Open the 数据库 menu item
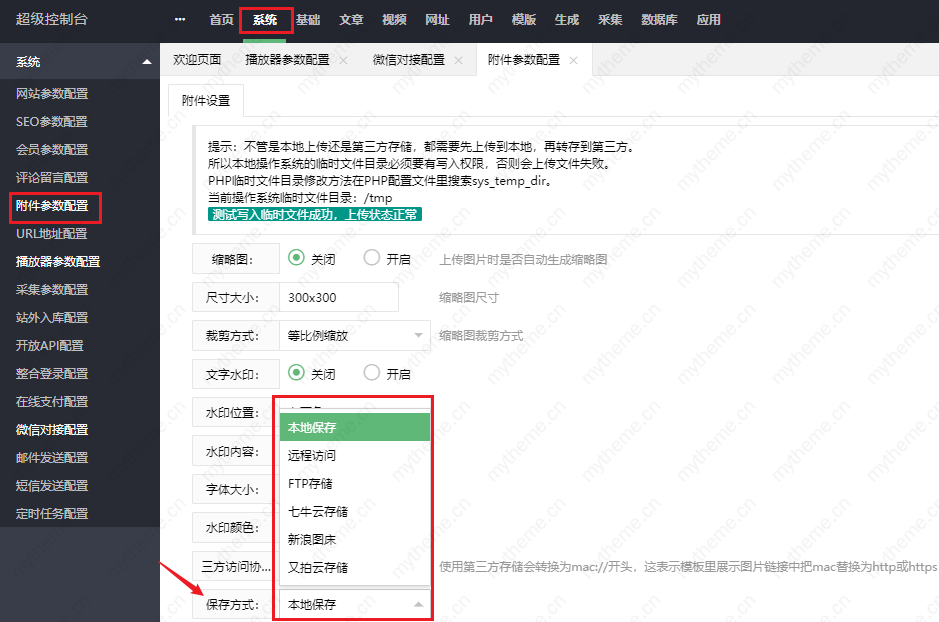 [659, 18]
